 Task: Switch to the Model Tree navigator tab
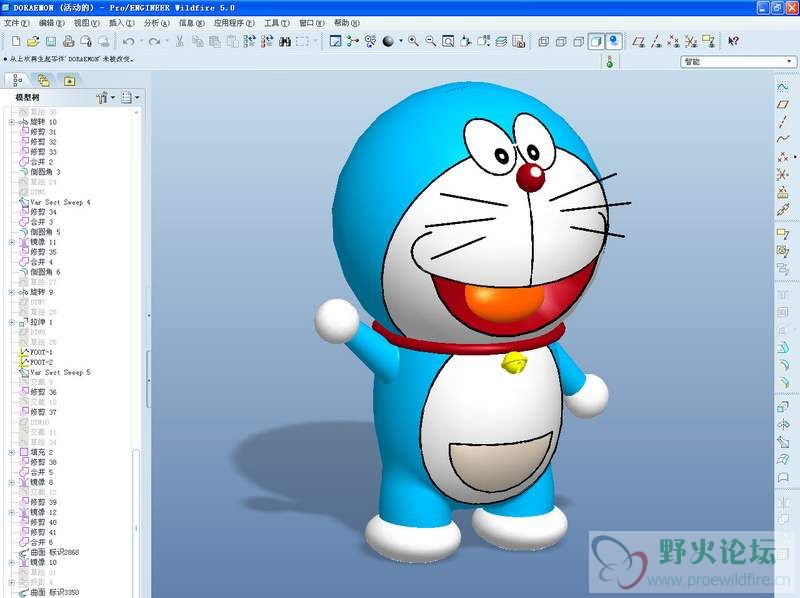18,80
